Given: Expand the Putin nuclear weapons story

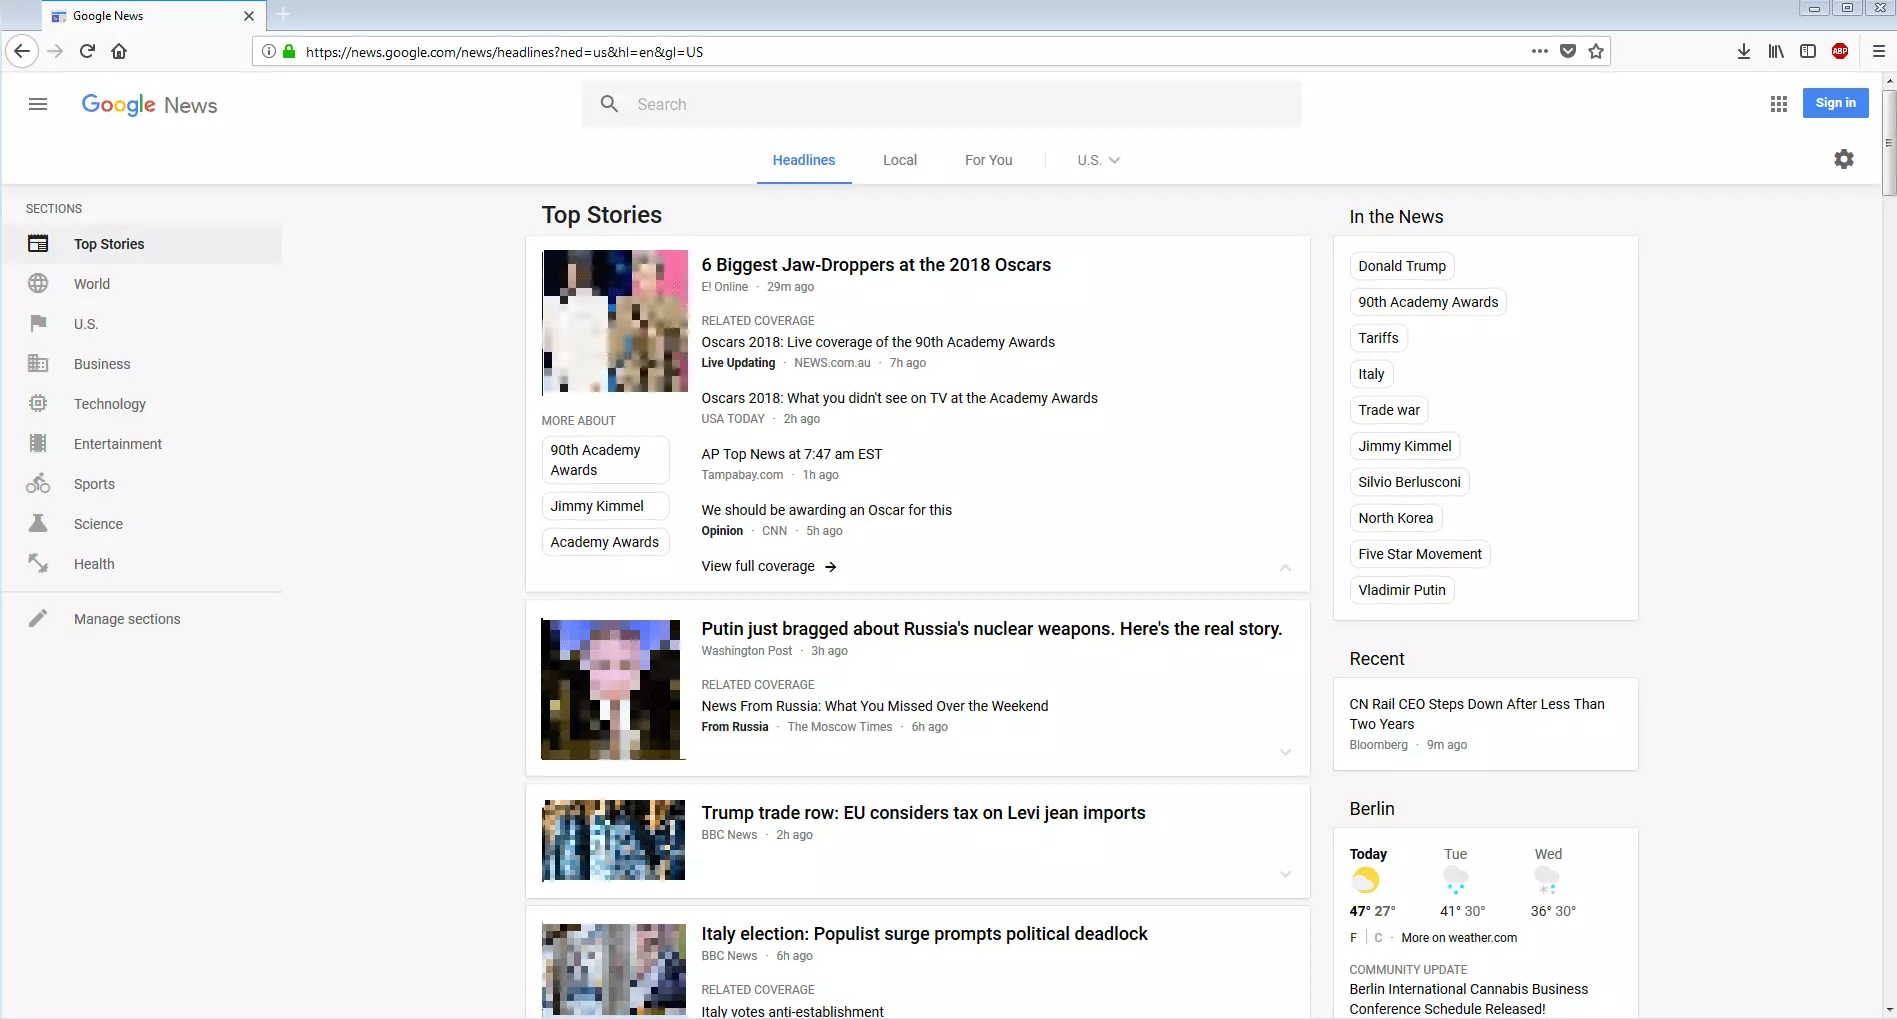Looking at the screenshot, I should [1285, 752].
